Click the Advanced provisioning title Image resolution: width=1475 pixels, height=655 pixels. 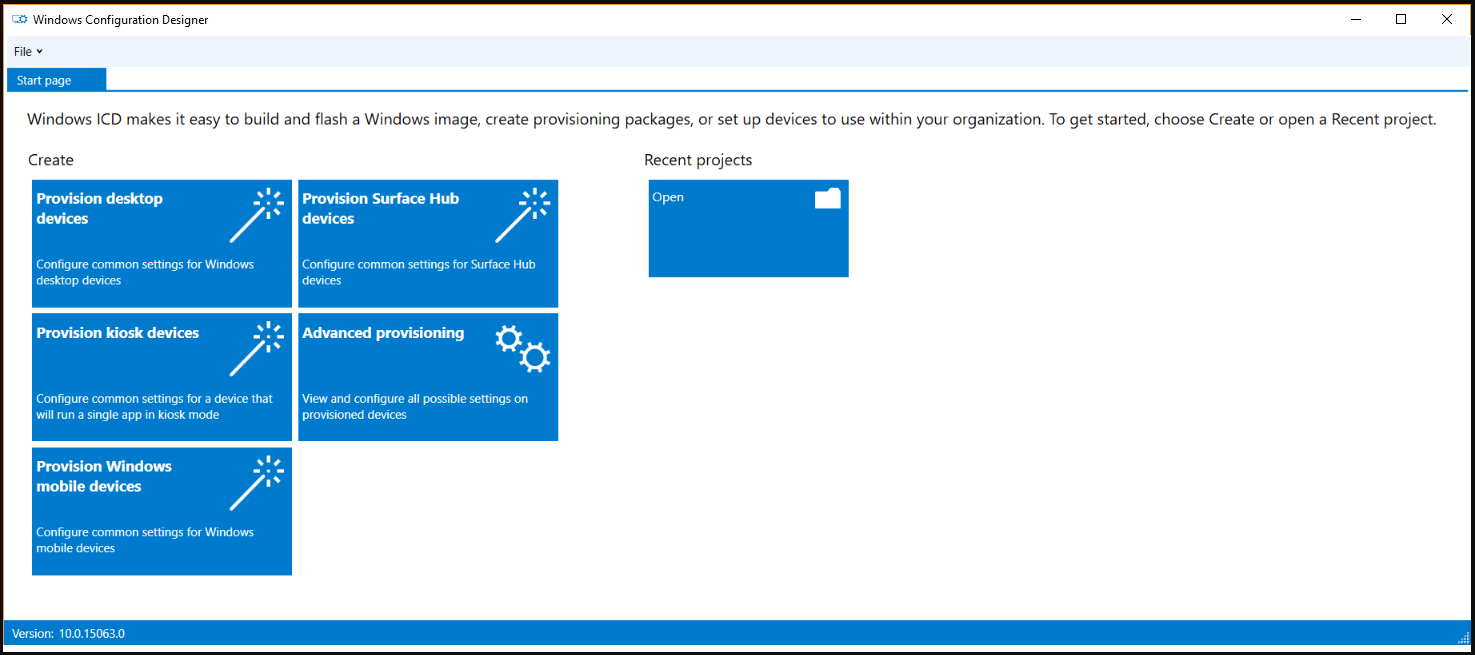(383, 333)
